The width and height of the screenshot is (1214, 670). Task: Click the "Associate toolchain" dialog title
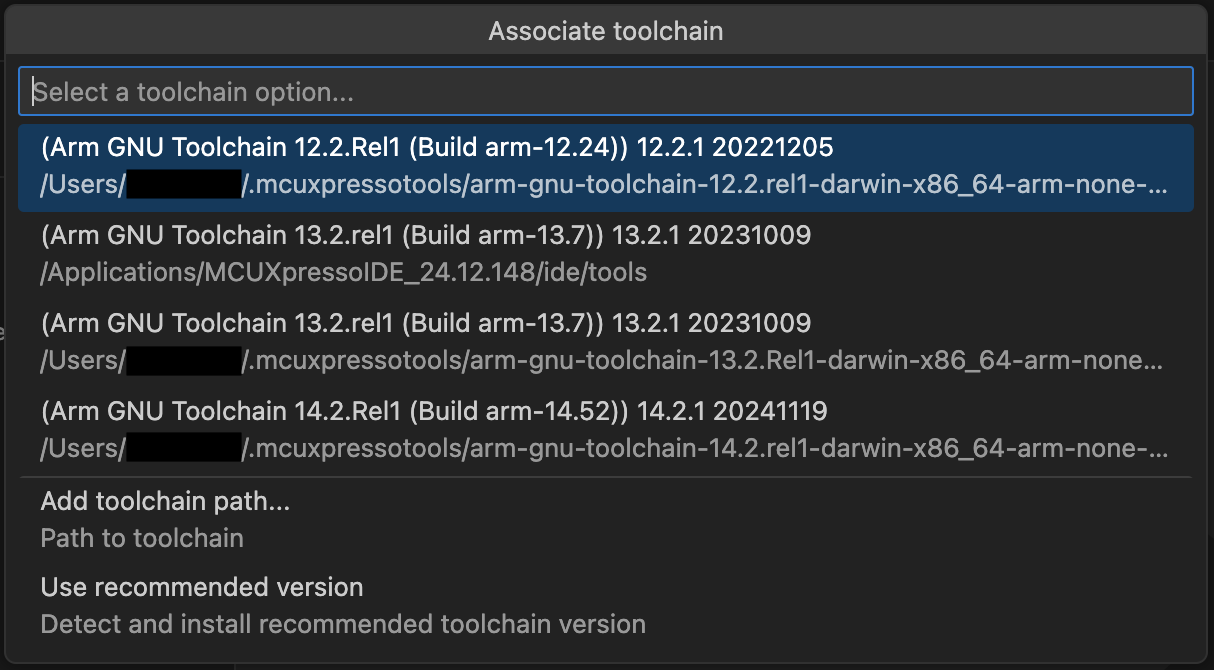click(x=606, y=30)
